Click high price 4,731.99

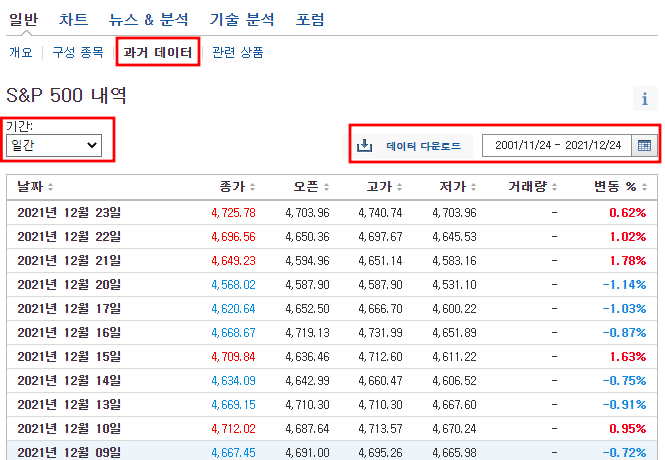[380, 332]
